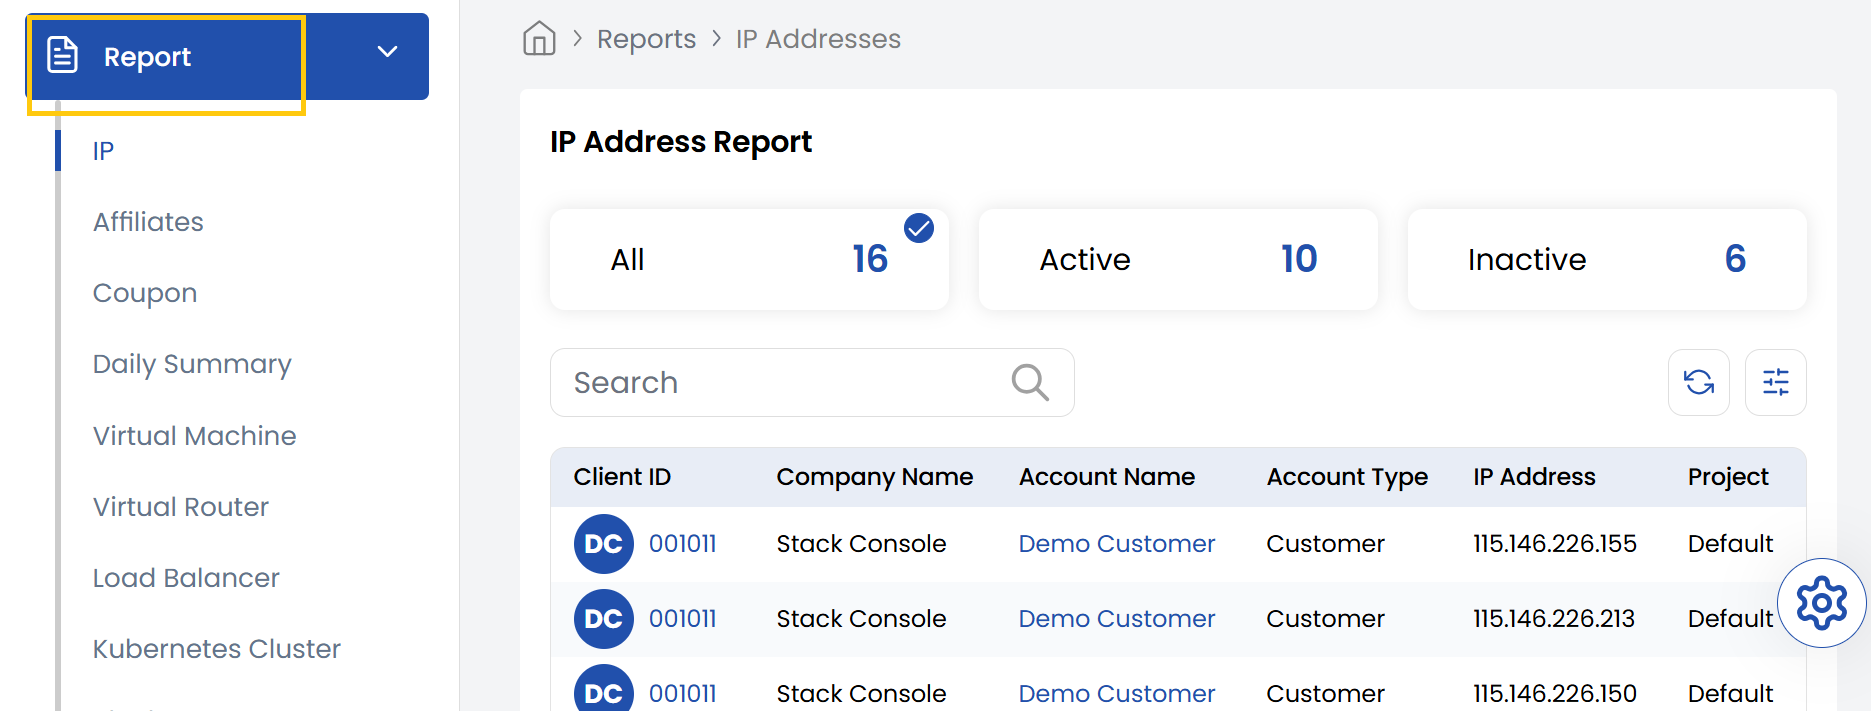Open the Affiliates report

pyautogui.click(x=148, y=222)
